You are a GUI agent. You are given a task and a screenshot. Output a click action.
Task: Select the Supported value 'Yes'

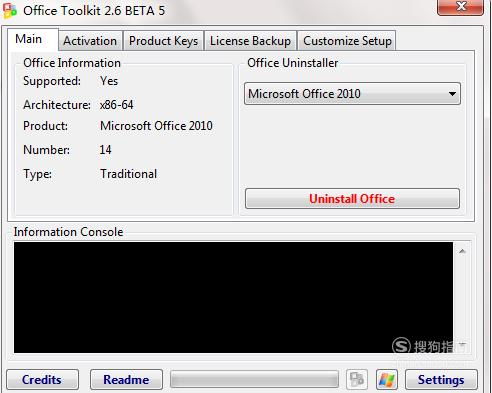(x=109, y=81)
